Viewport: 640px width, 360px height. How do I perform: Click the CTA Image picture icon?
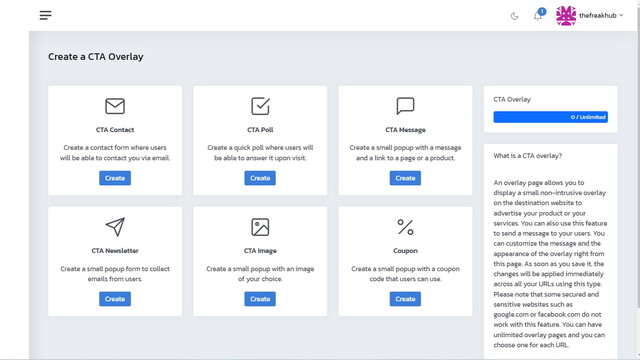260,227
